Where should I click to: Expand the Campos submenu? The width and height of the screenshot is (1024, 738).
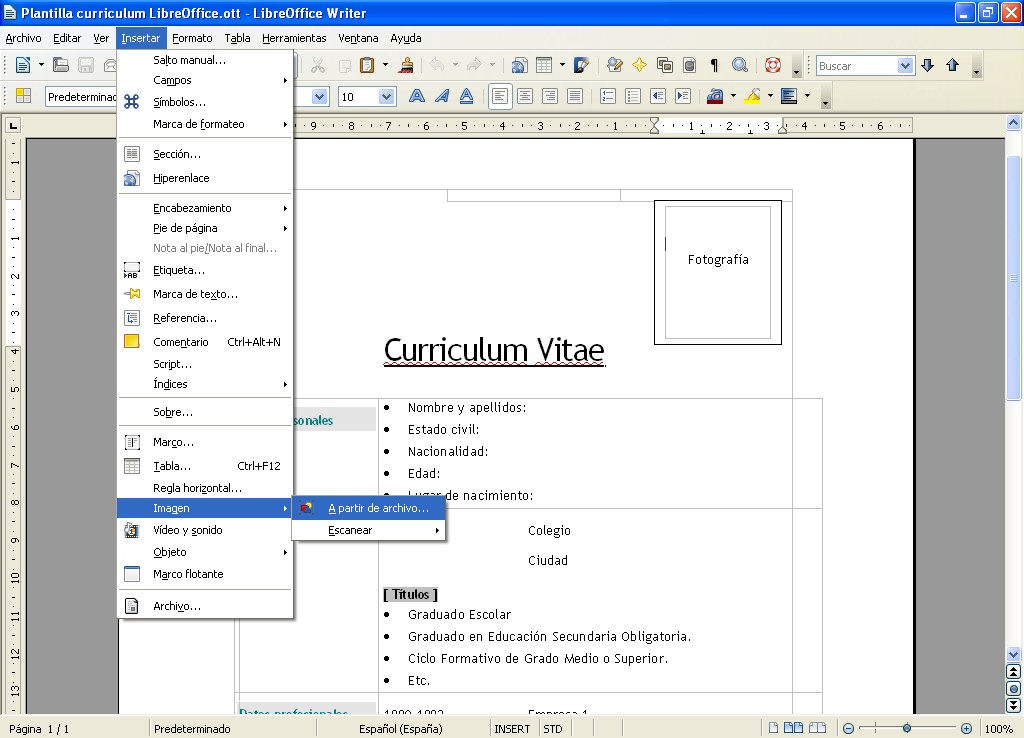[204, 80]
